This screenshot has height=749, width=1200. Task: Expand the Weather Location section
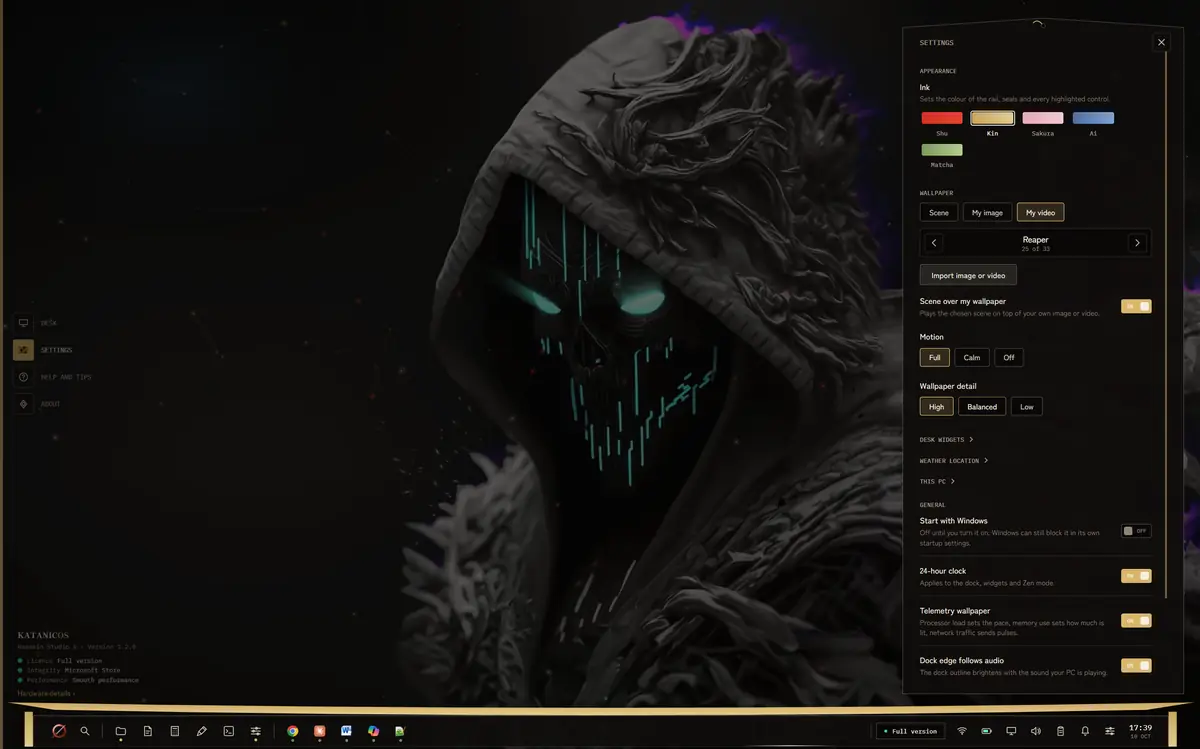[954, 461]
